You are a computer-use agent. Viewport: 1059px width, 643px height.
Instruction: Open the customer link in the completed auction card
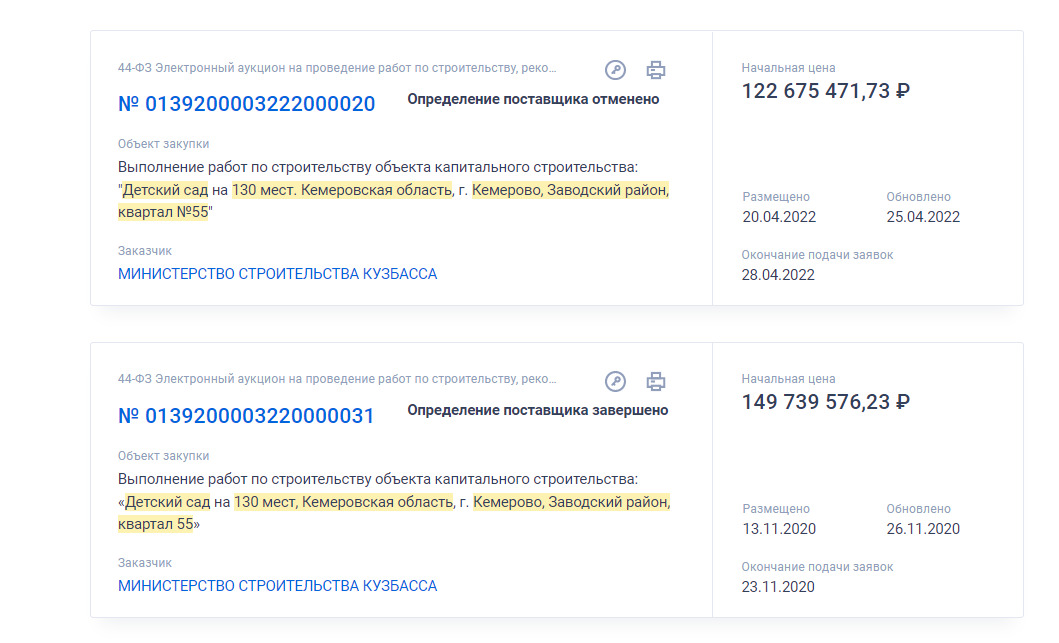click(x=278, y=586)
